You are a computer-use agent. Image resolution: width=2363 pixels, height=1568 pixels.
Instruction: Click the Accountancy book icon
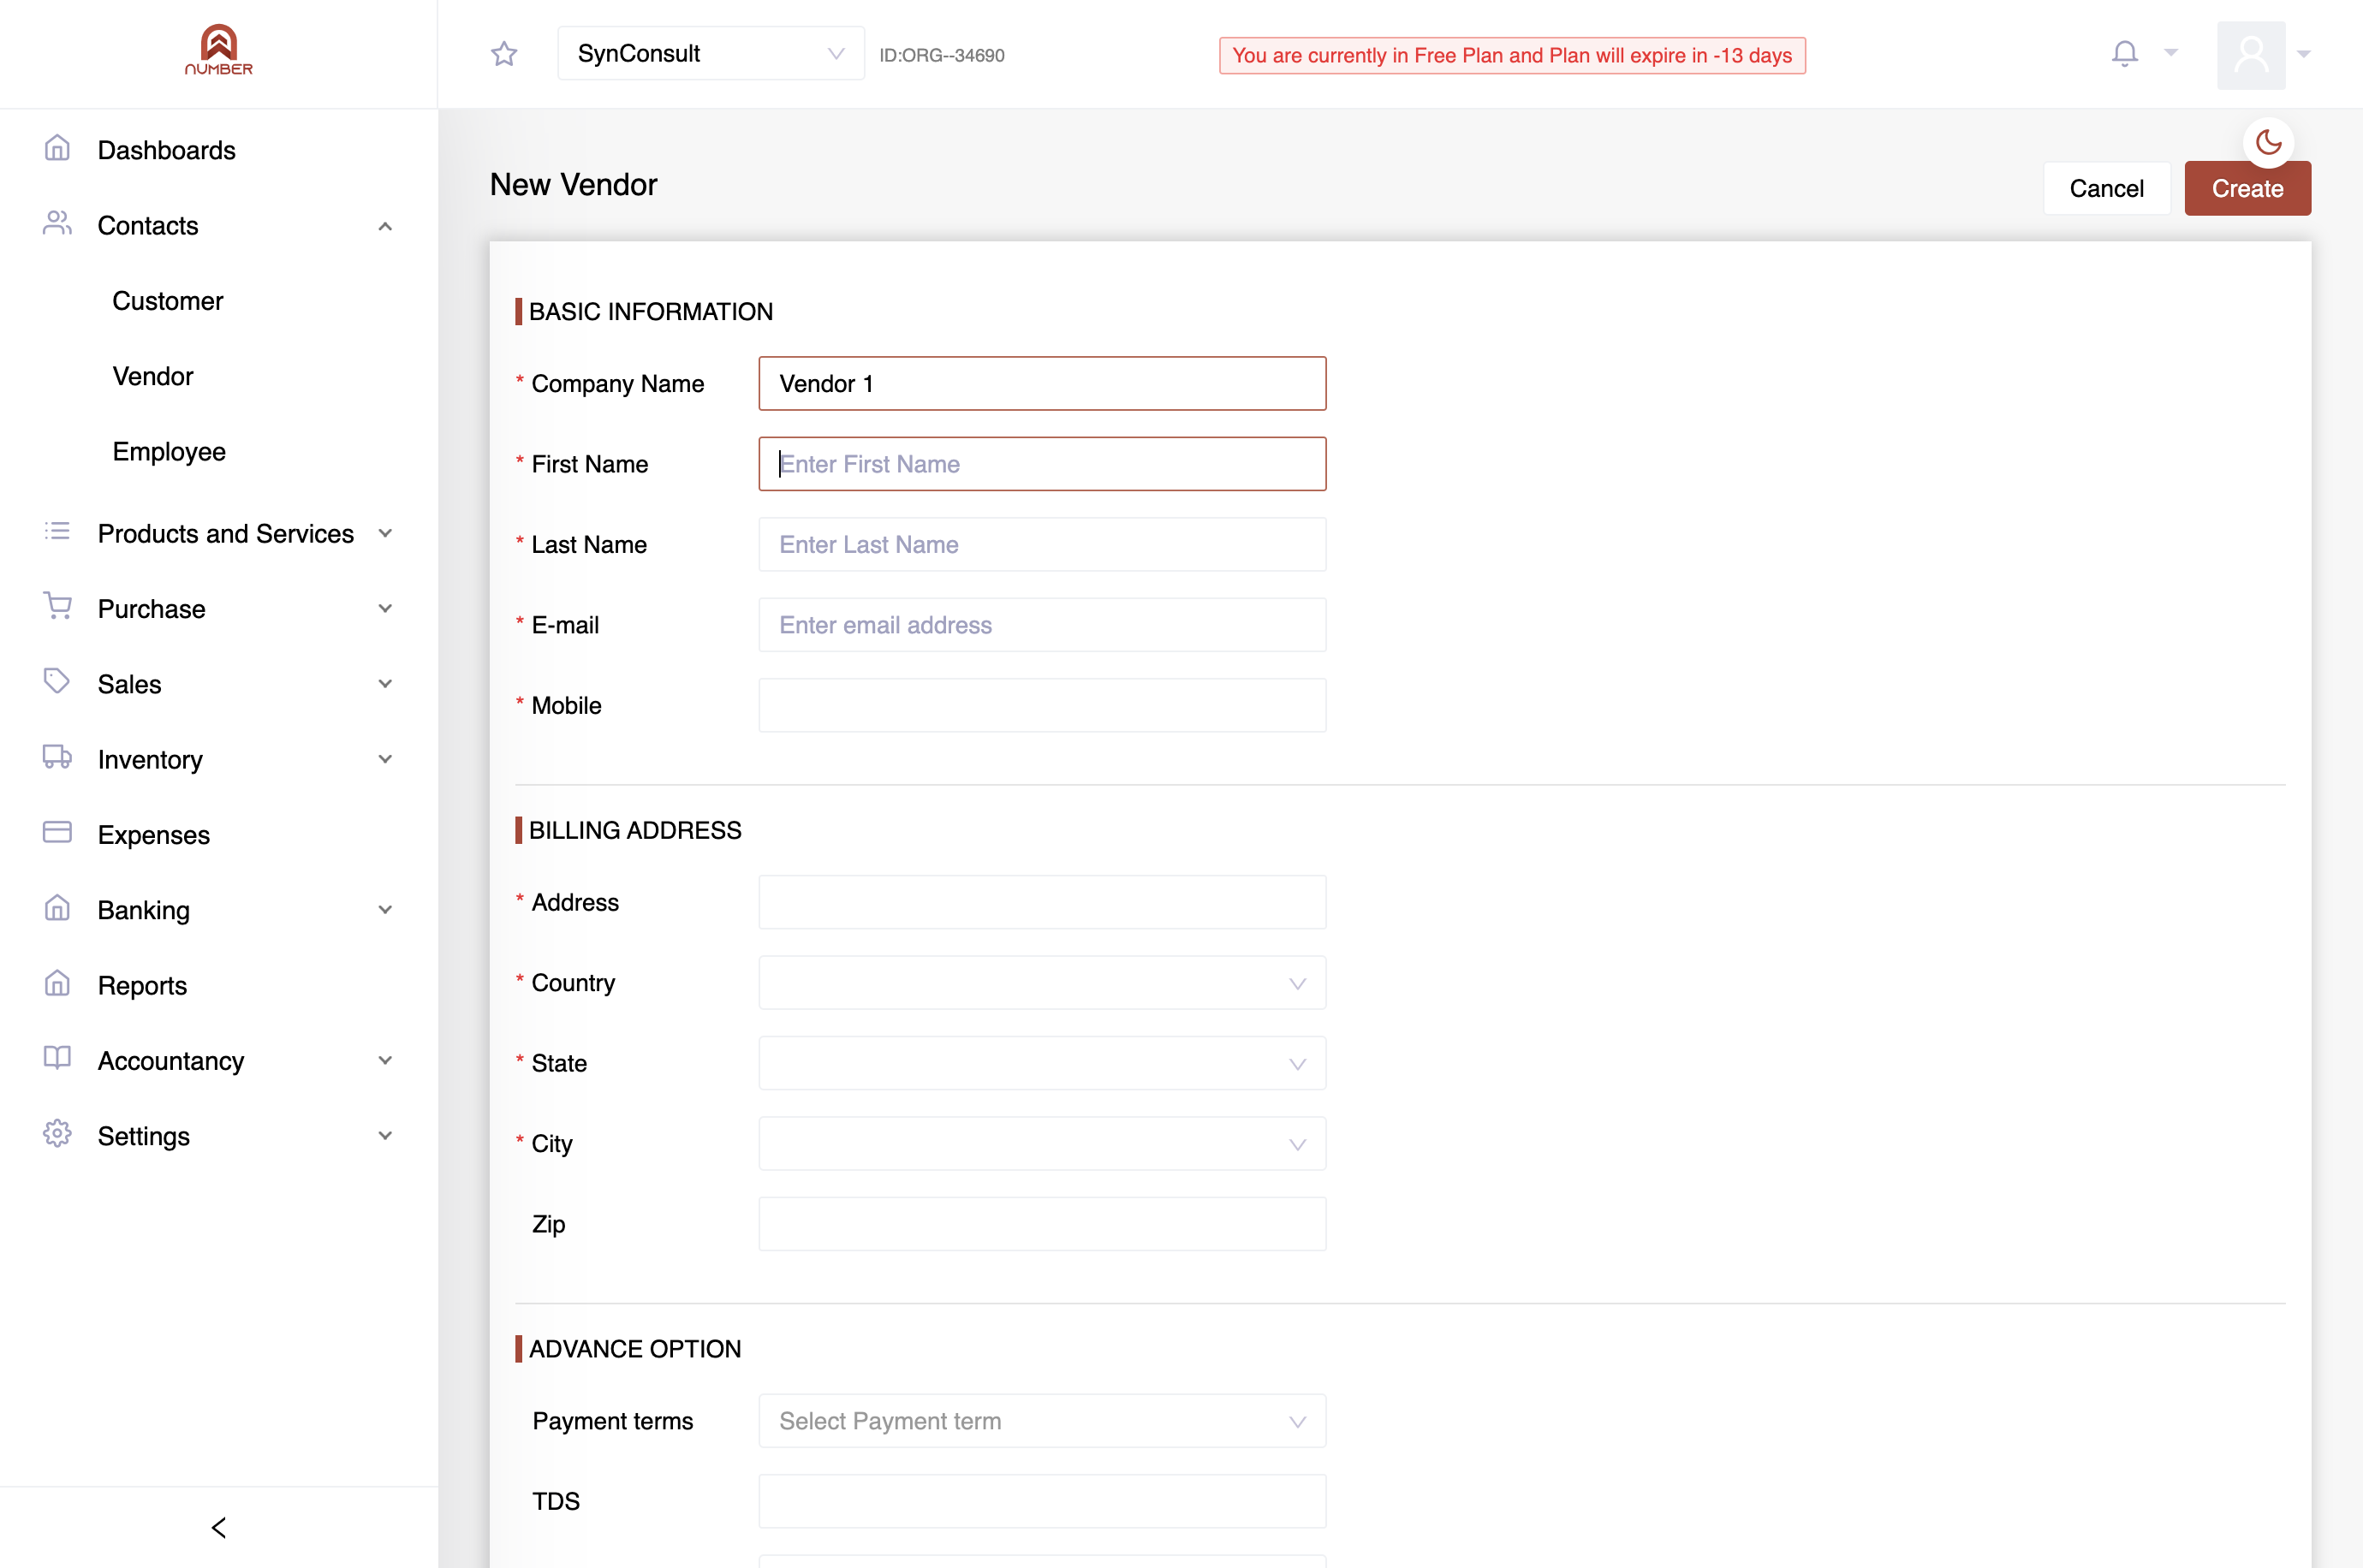[57, 1059]
